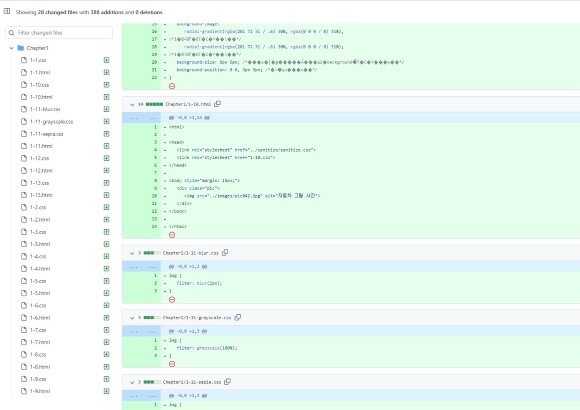Open 1-8.css in the file tree
The height and width of the screenshot is (410, 580).
pyautogui.click(x=38, y=354)
